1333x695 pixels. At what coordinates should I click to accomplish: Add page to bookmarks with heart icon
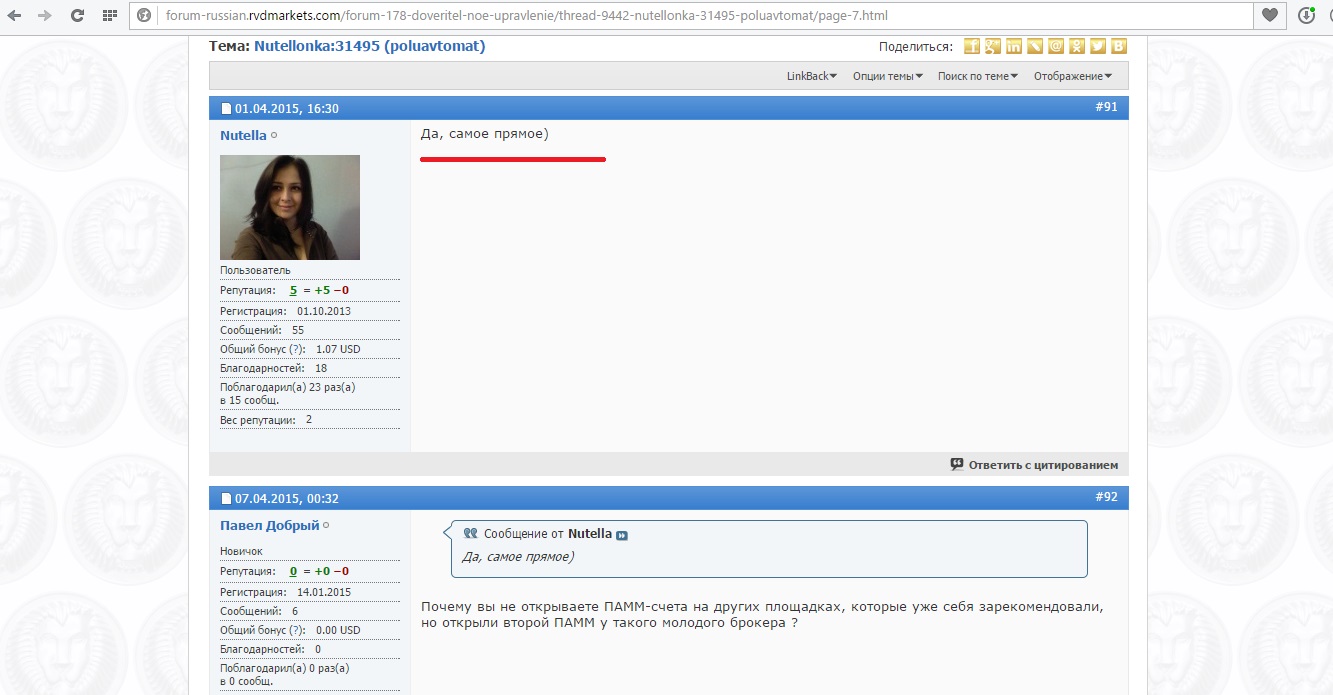coord(1269,16)
